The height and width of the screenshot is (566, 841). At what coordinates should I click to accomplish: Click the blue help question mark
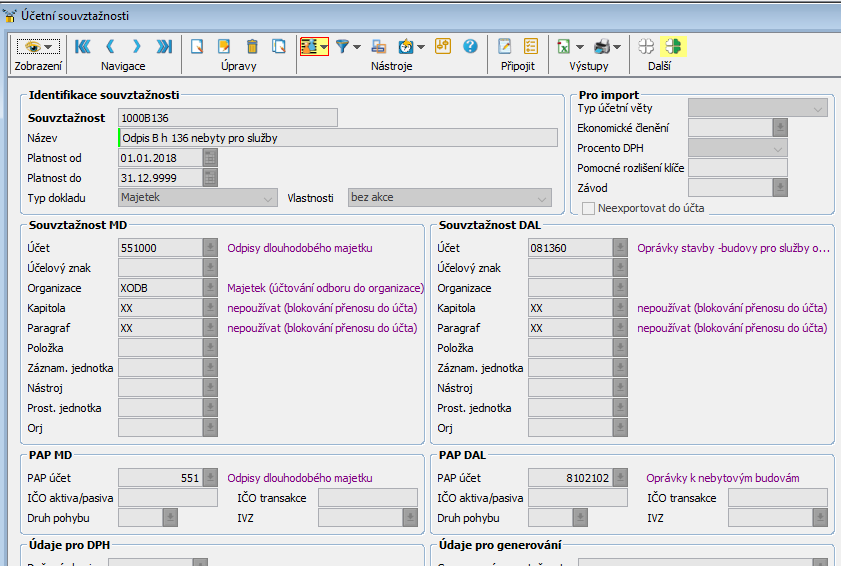[470, 46]
